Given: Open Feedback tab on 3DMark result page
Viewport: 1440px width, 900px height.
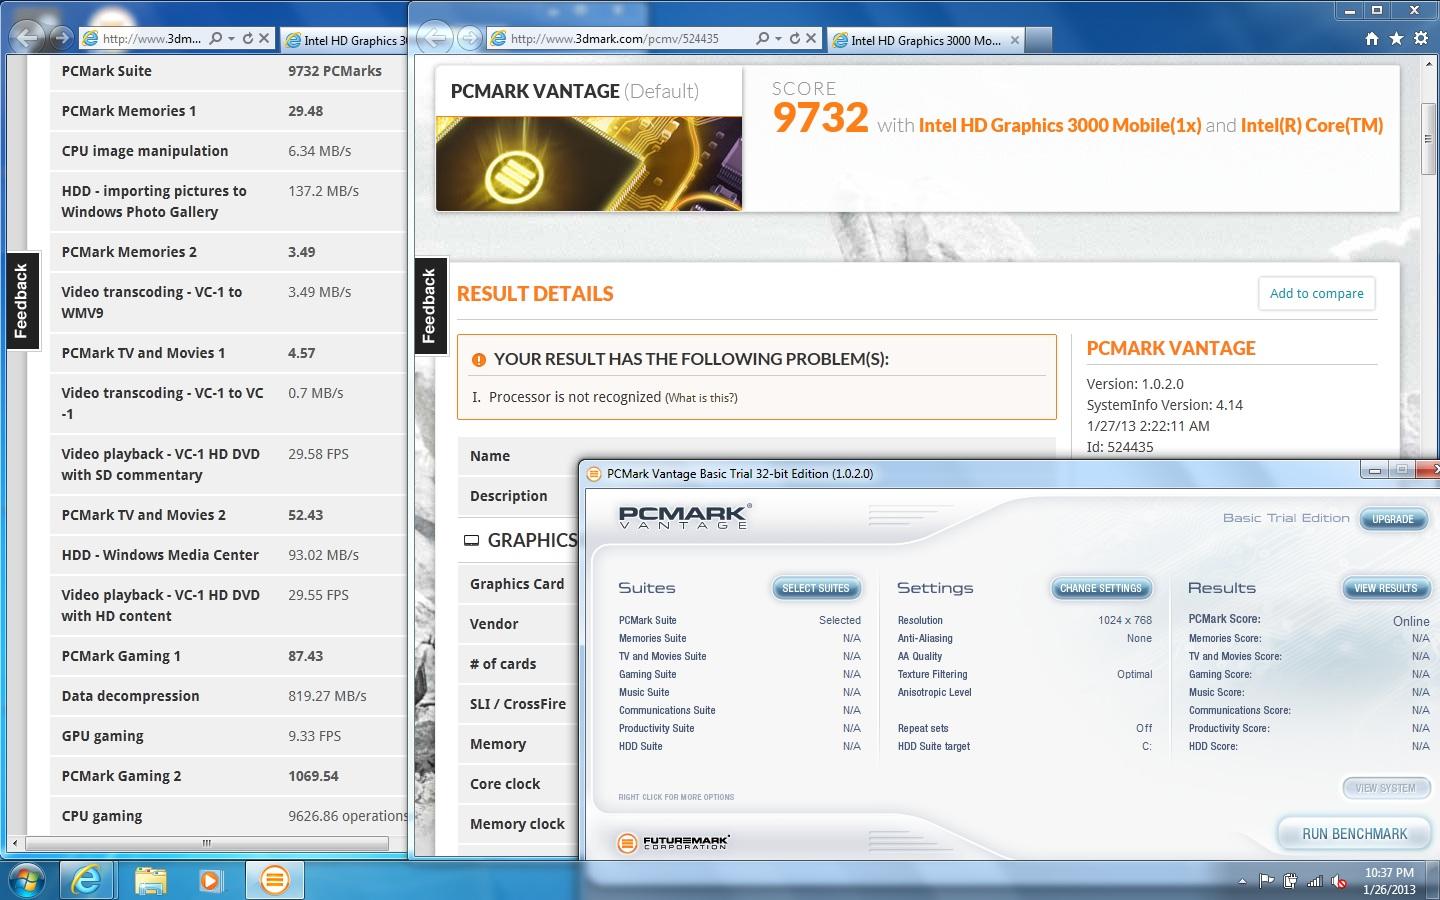Looking at the screenshot, I should click(429, 306).
